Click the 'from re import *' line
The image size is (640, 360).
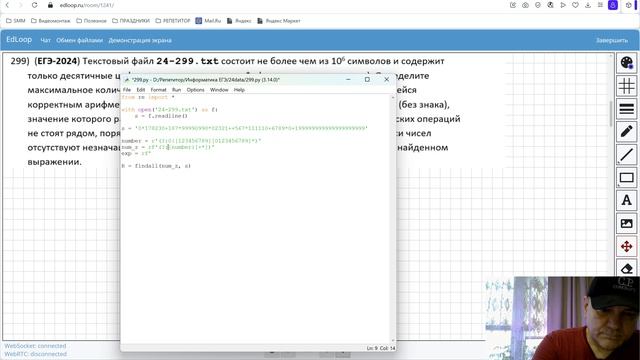tap(148, 98)
